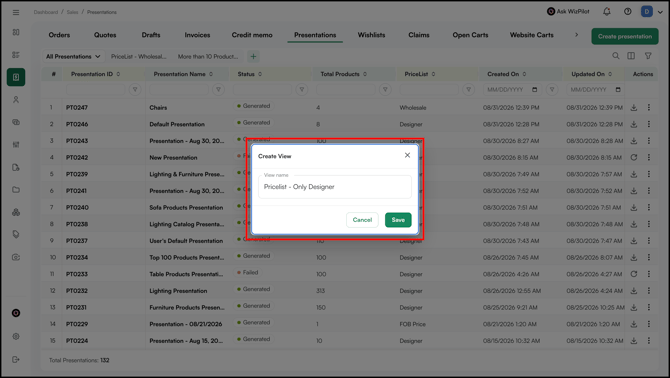Add a new view with plus icon
The width and height of the screenshot is (670, 378).
[253, 56]
